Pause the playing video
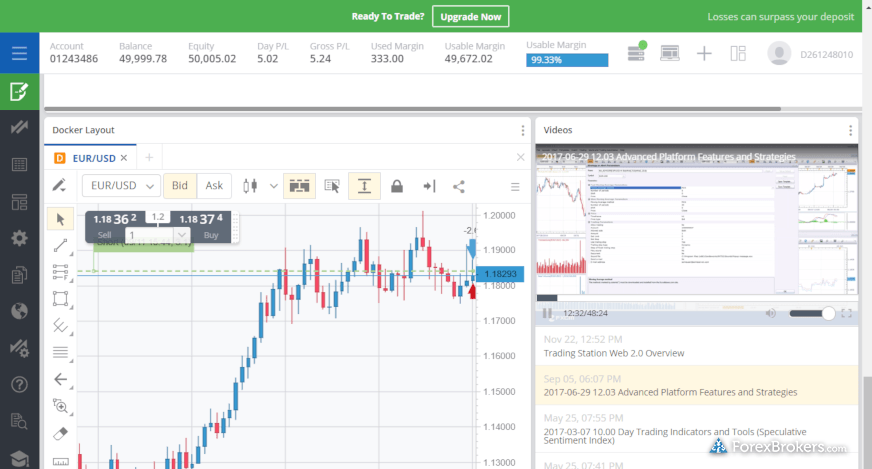Image resolution: width=872 pixels, height=469 pixels. pyautogui.click(x=547, y=314)
